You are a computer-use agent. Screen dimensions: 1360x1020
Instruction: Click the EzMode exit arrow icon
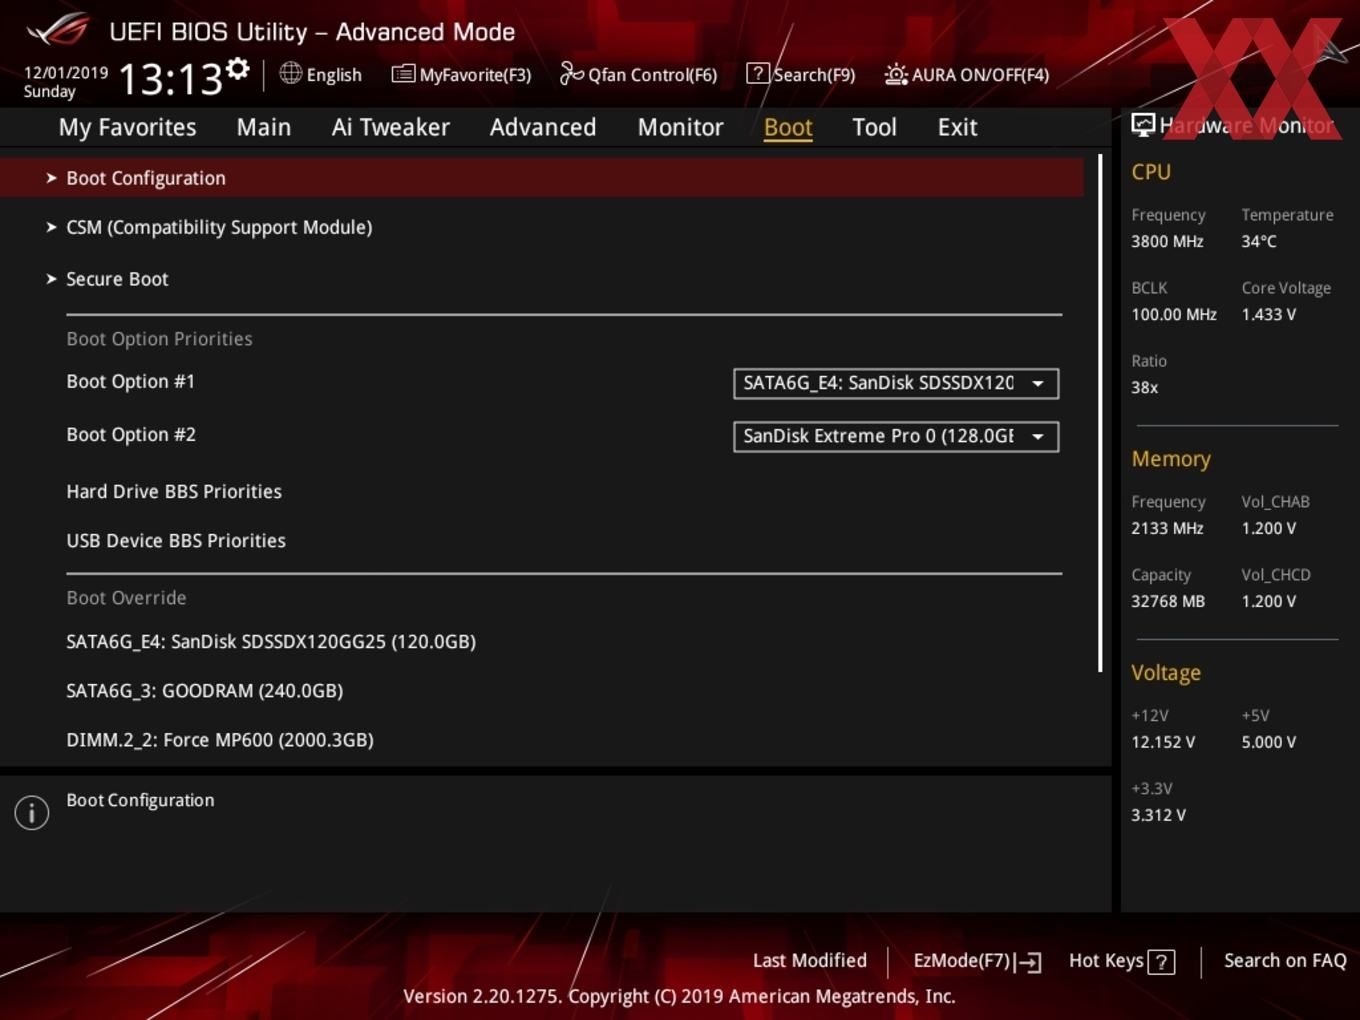(x=1029, y=962)
